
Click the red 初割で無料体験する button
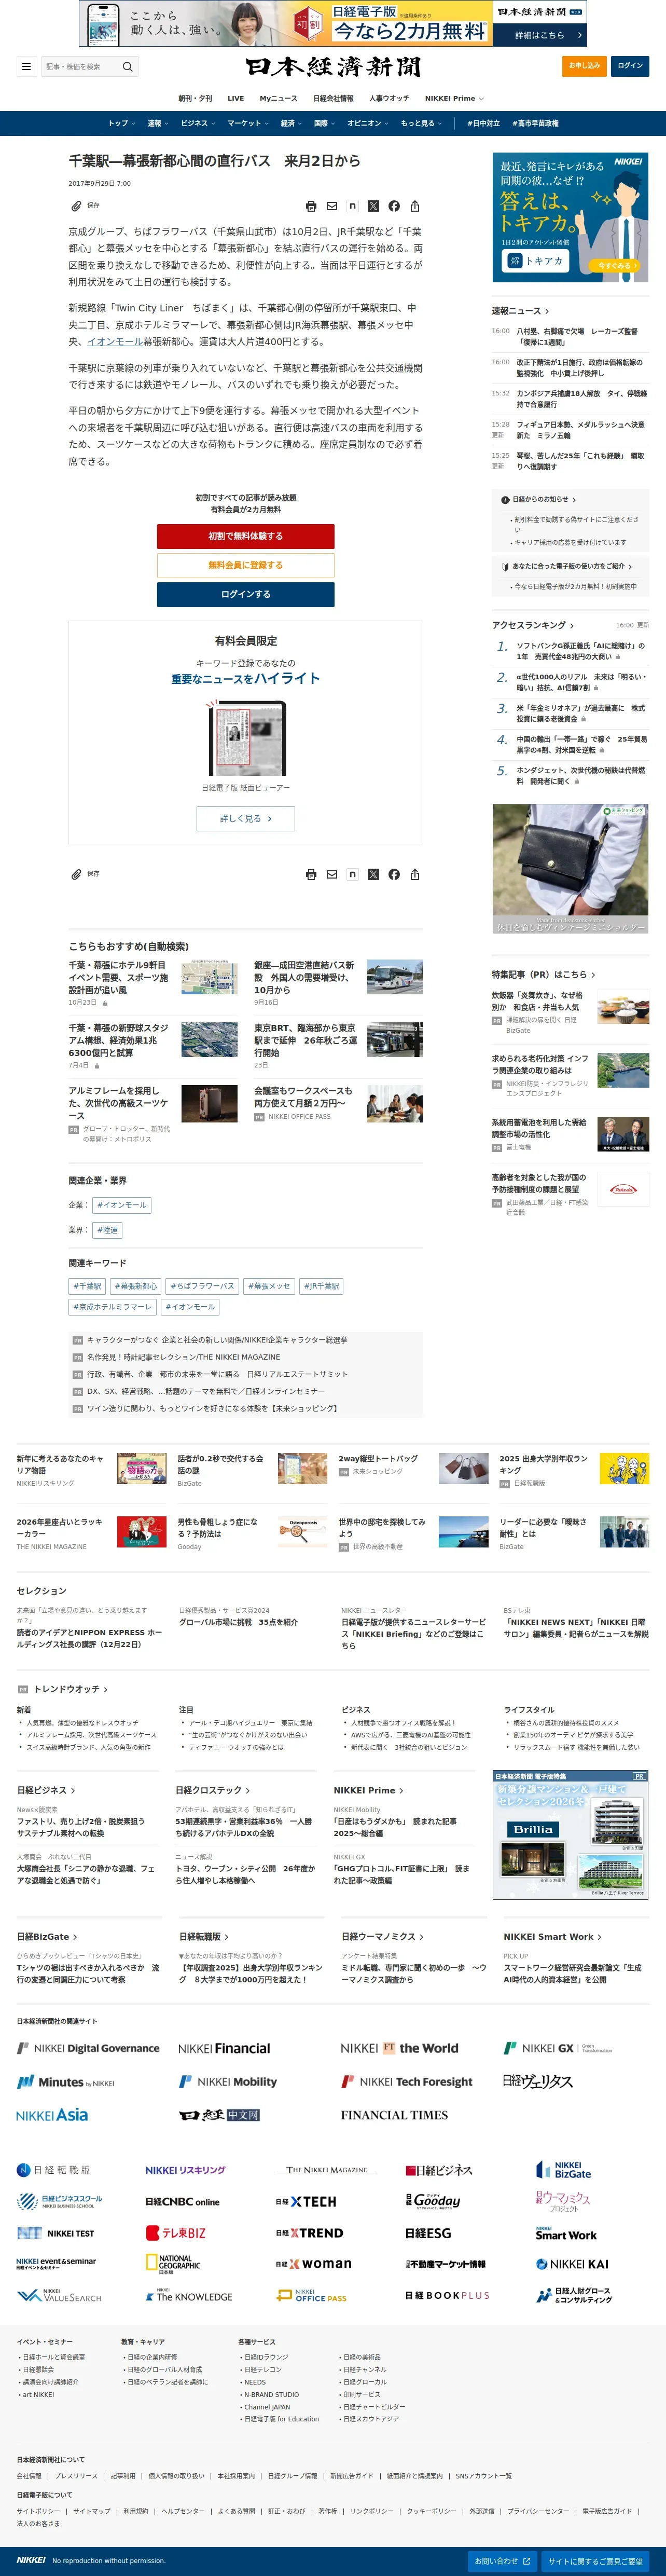click(x=245, y=536)
